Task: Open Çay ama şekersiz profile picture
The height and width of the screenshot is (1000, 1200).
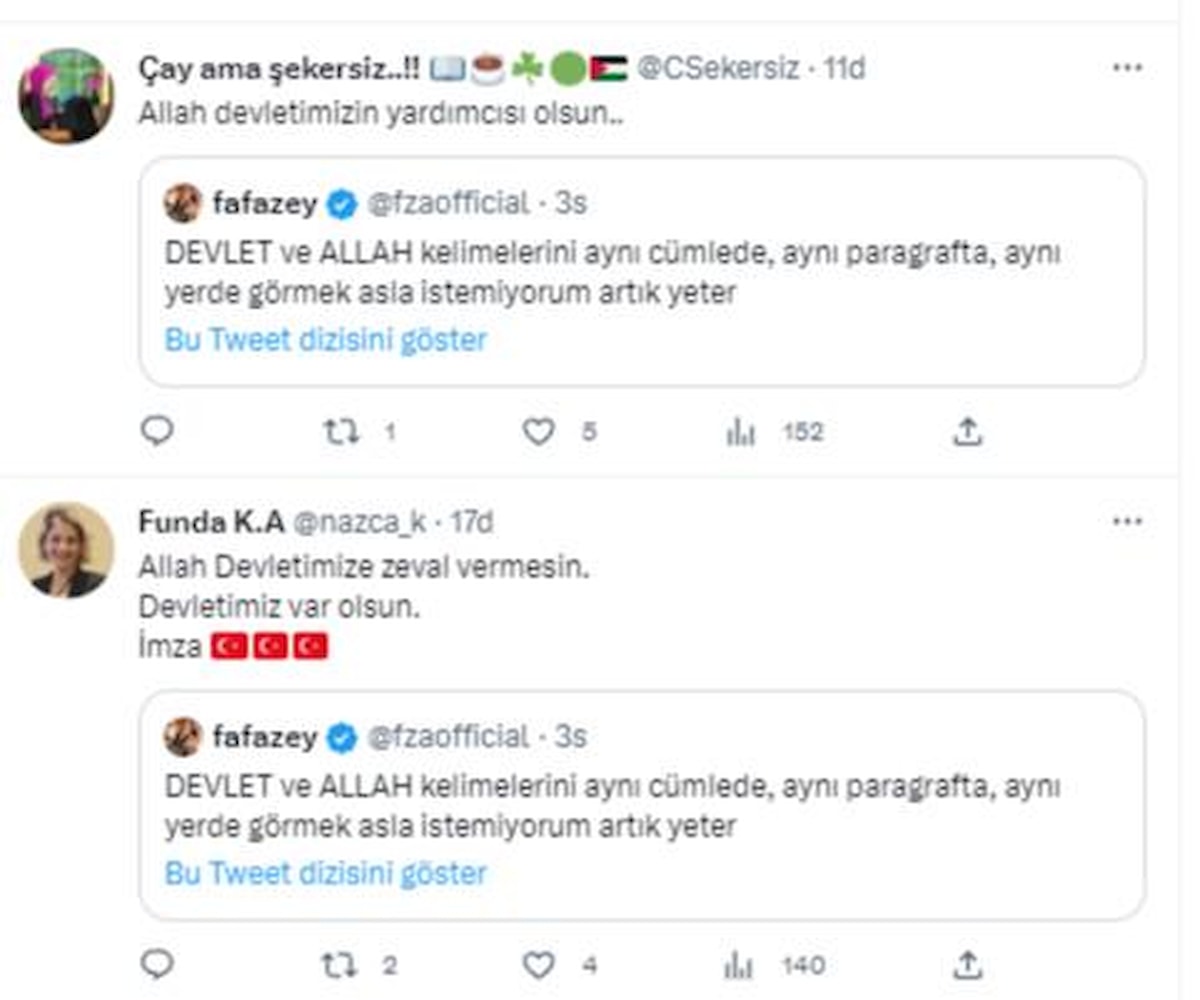Action: (x=66, y=96)
